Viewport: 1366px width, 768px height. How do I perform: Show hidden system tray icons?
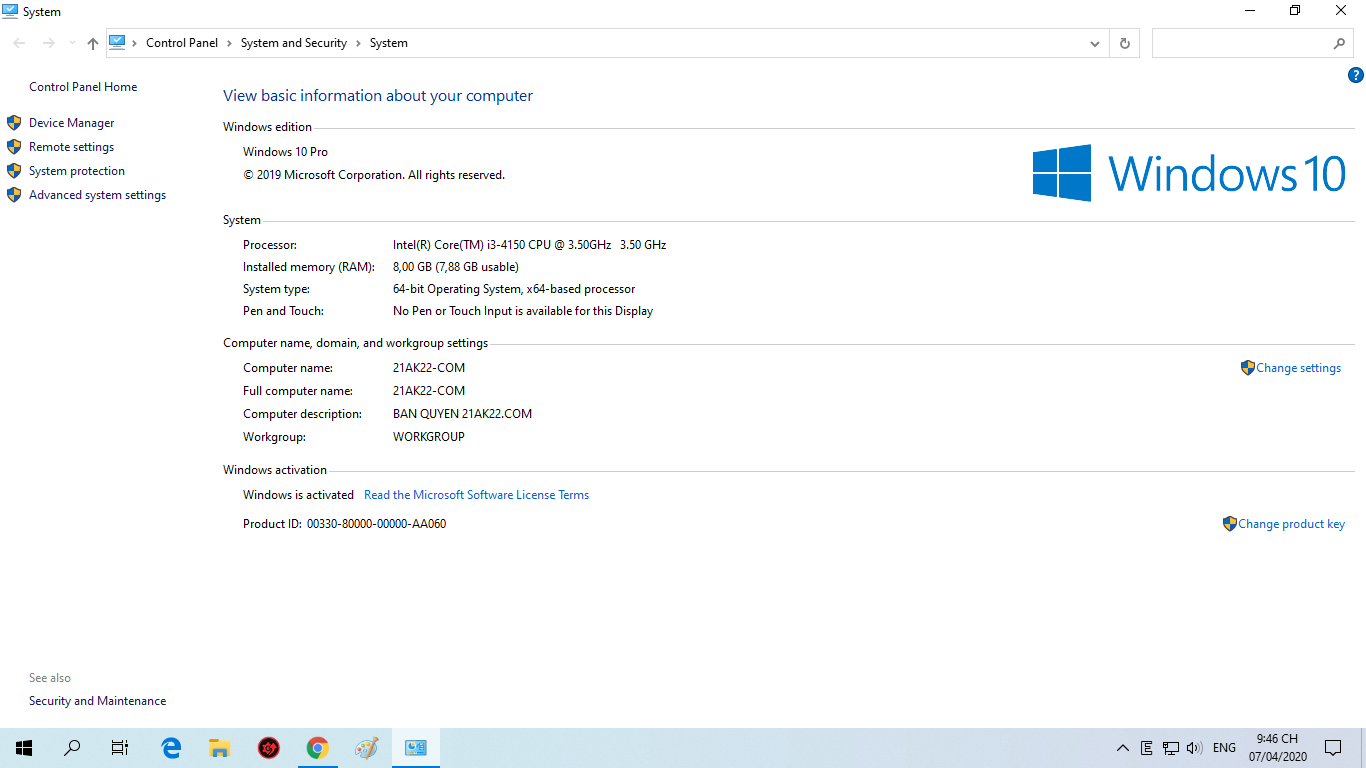pyautogui.click(x=1122, y=748)
